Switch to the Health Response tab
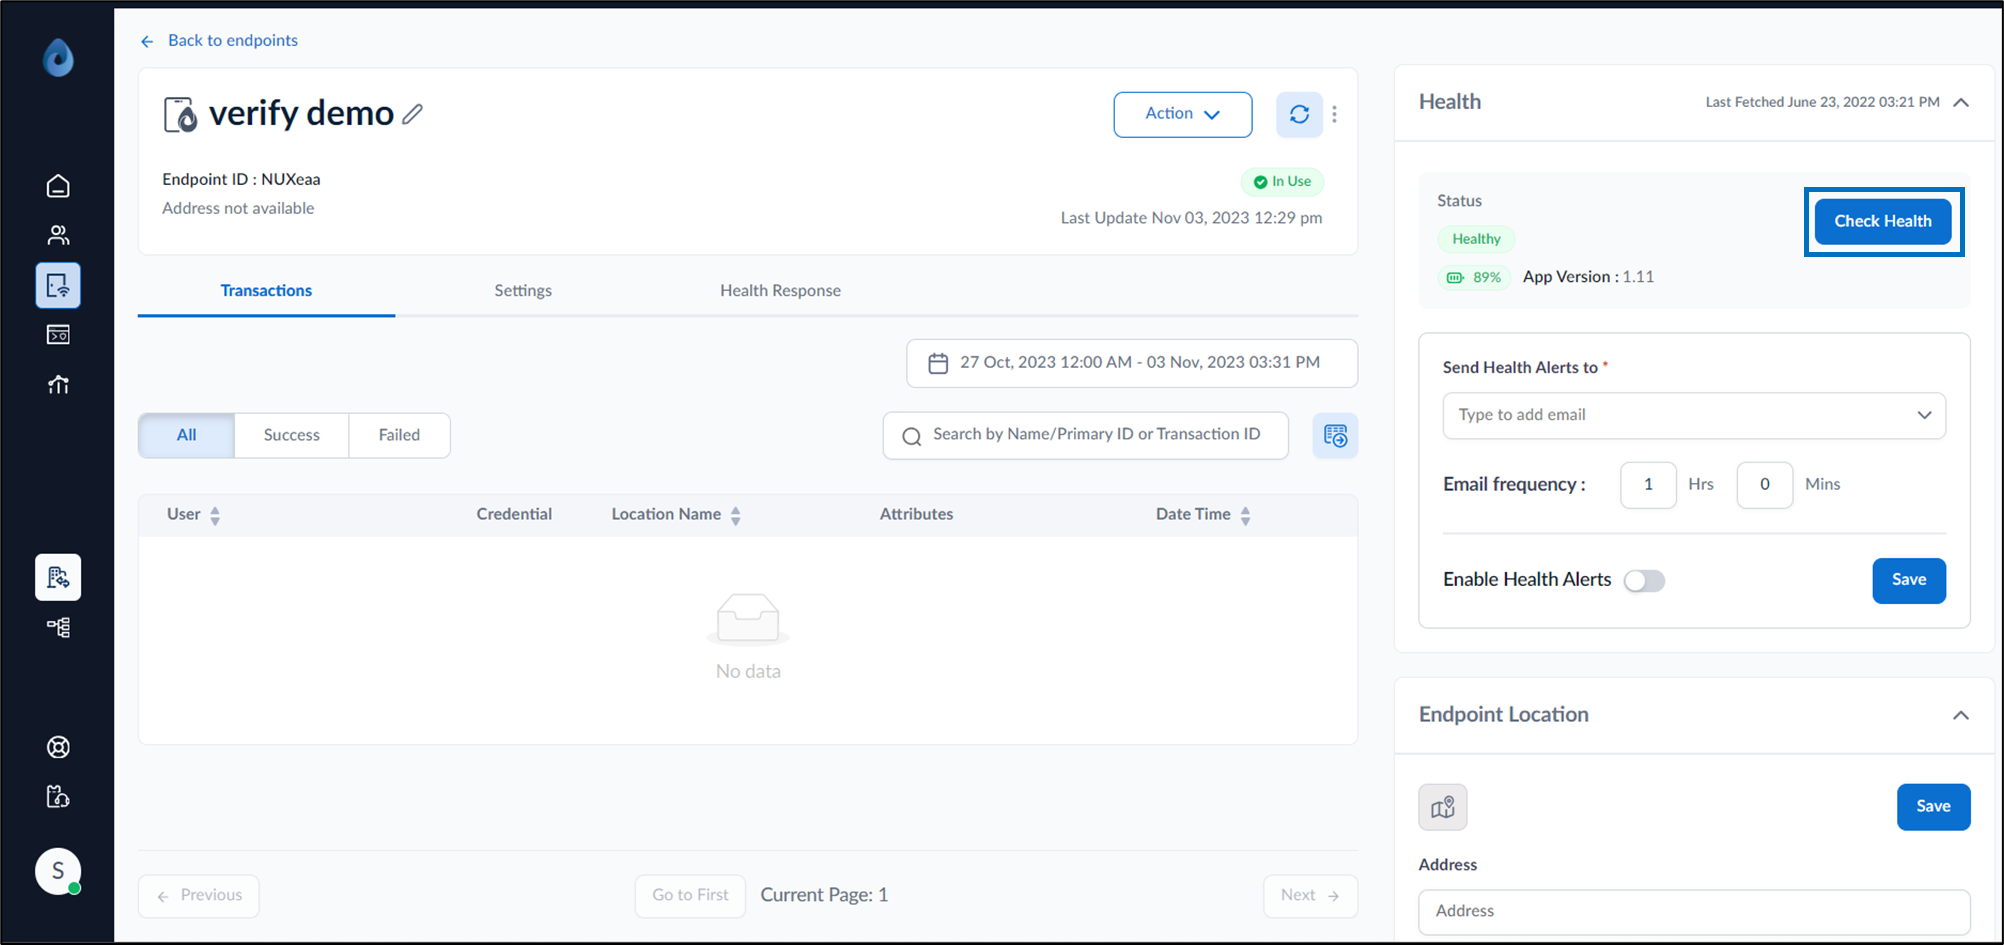This screenshot has height=945, width=2004. tap(780, 290)
